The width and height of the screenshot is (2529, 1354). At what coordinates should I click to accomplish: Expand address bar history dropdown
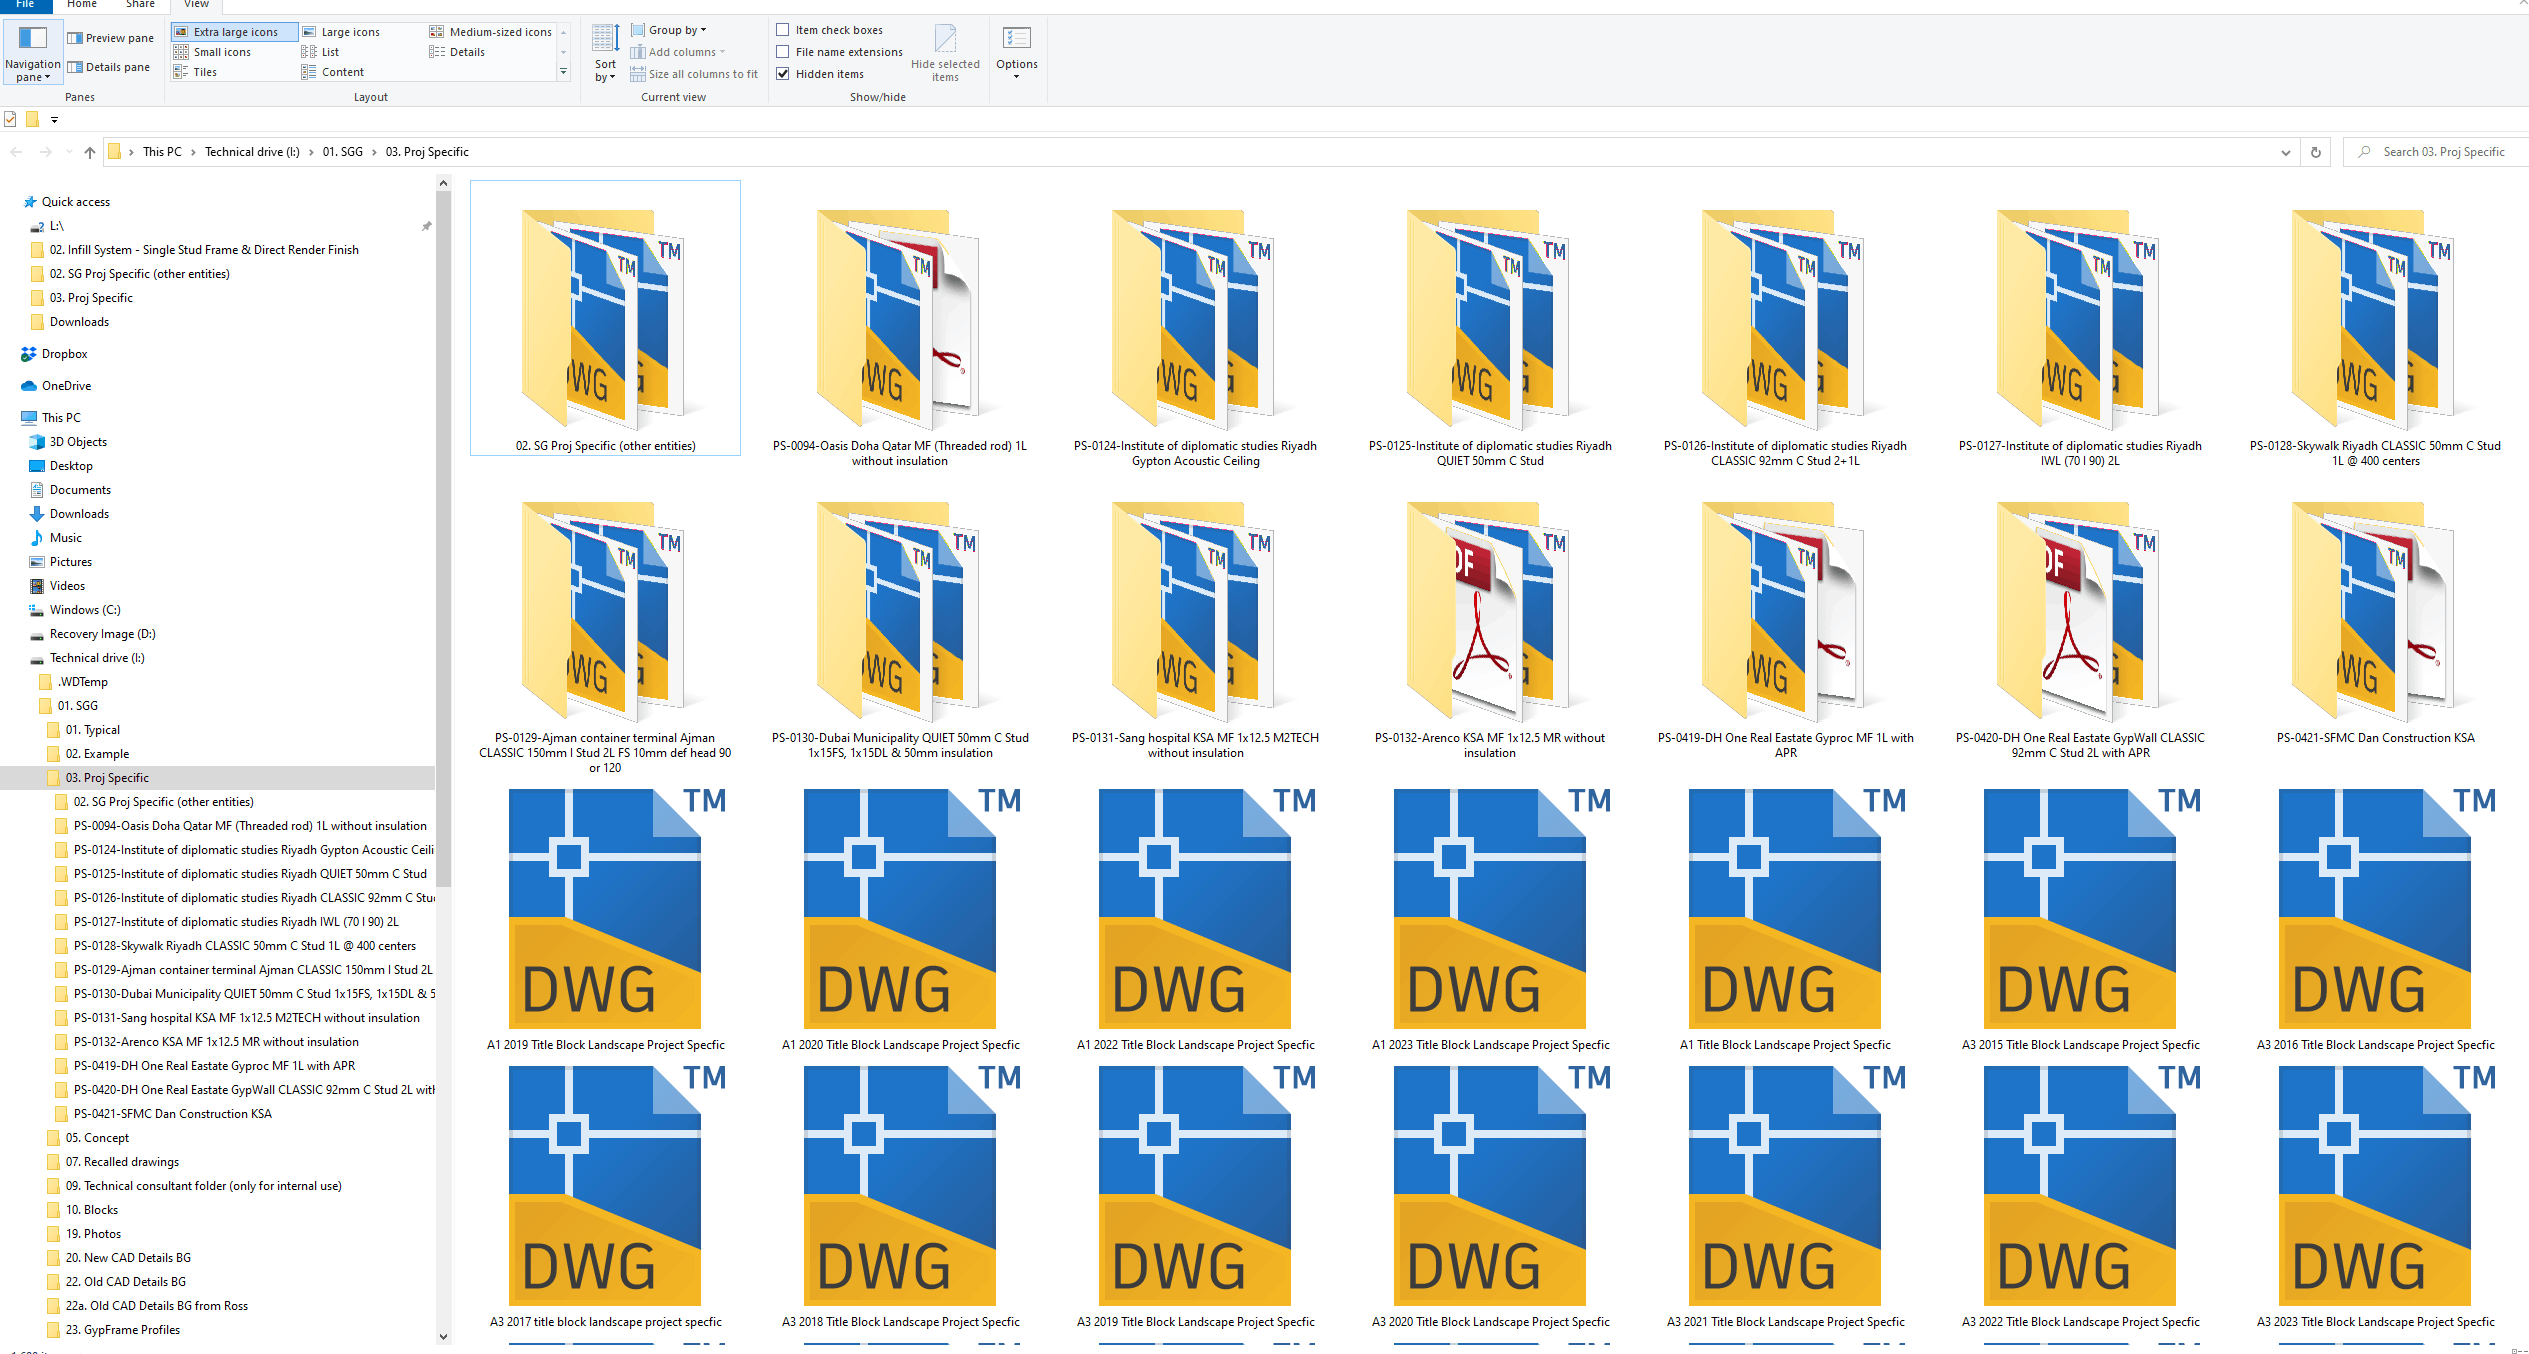2285,152
